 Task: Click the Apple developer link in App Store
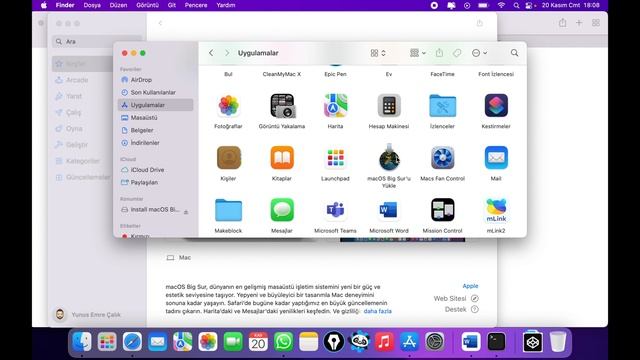pos(470,286)
